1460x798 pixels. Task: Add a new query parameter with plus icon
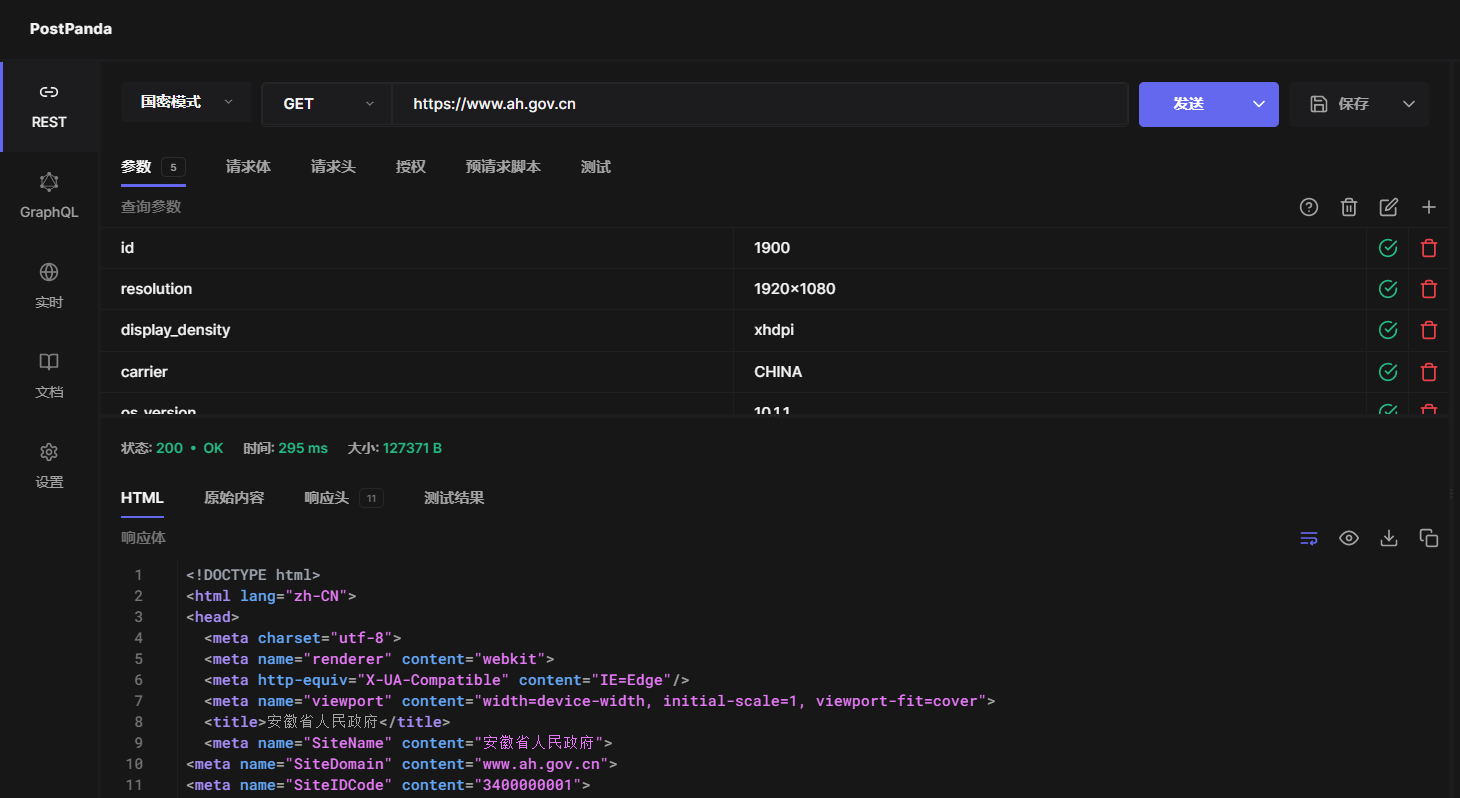point(1429,207)
